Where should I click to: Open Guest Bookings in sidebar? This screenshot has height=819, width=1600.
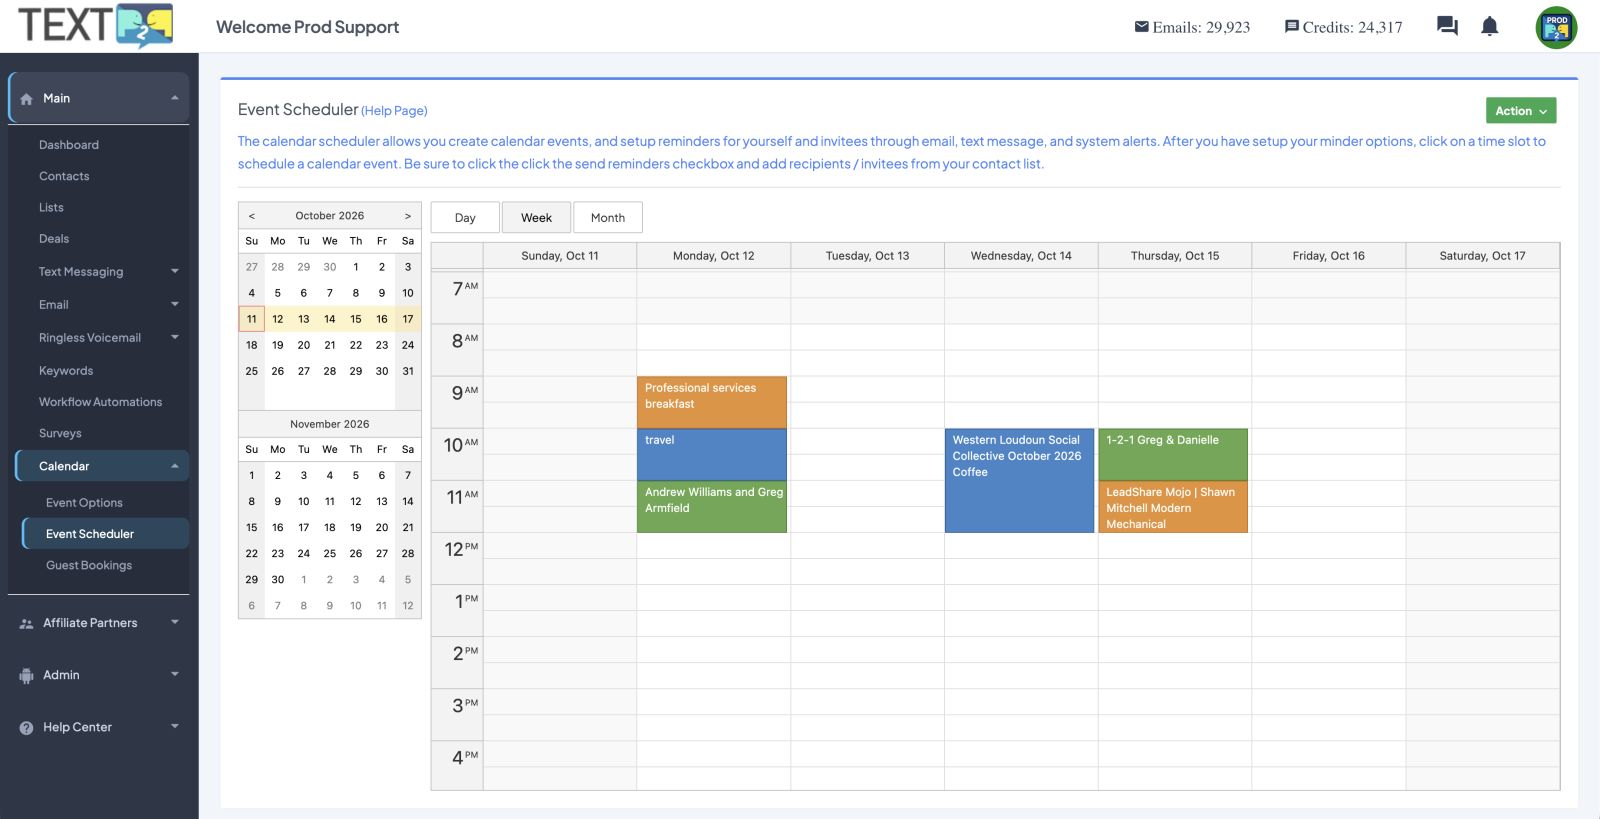point(89,565)
